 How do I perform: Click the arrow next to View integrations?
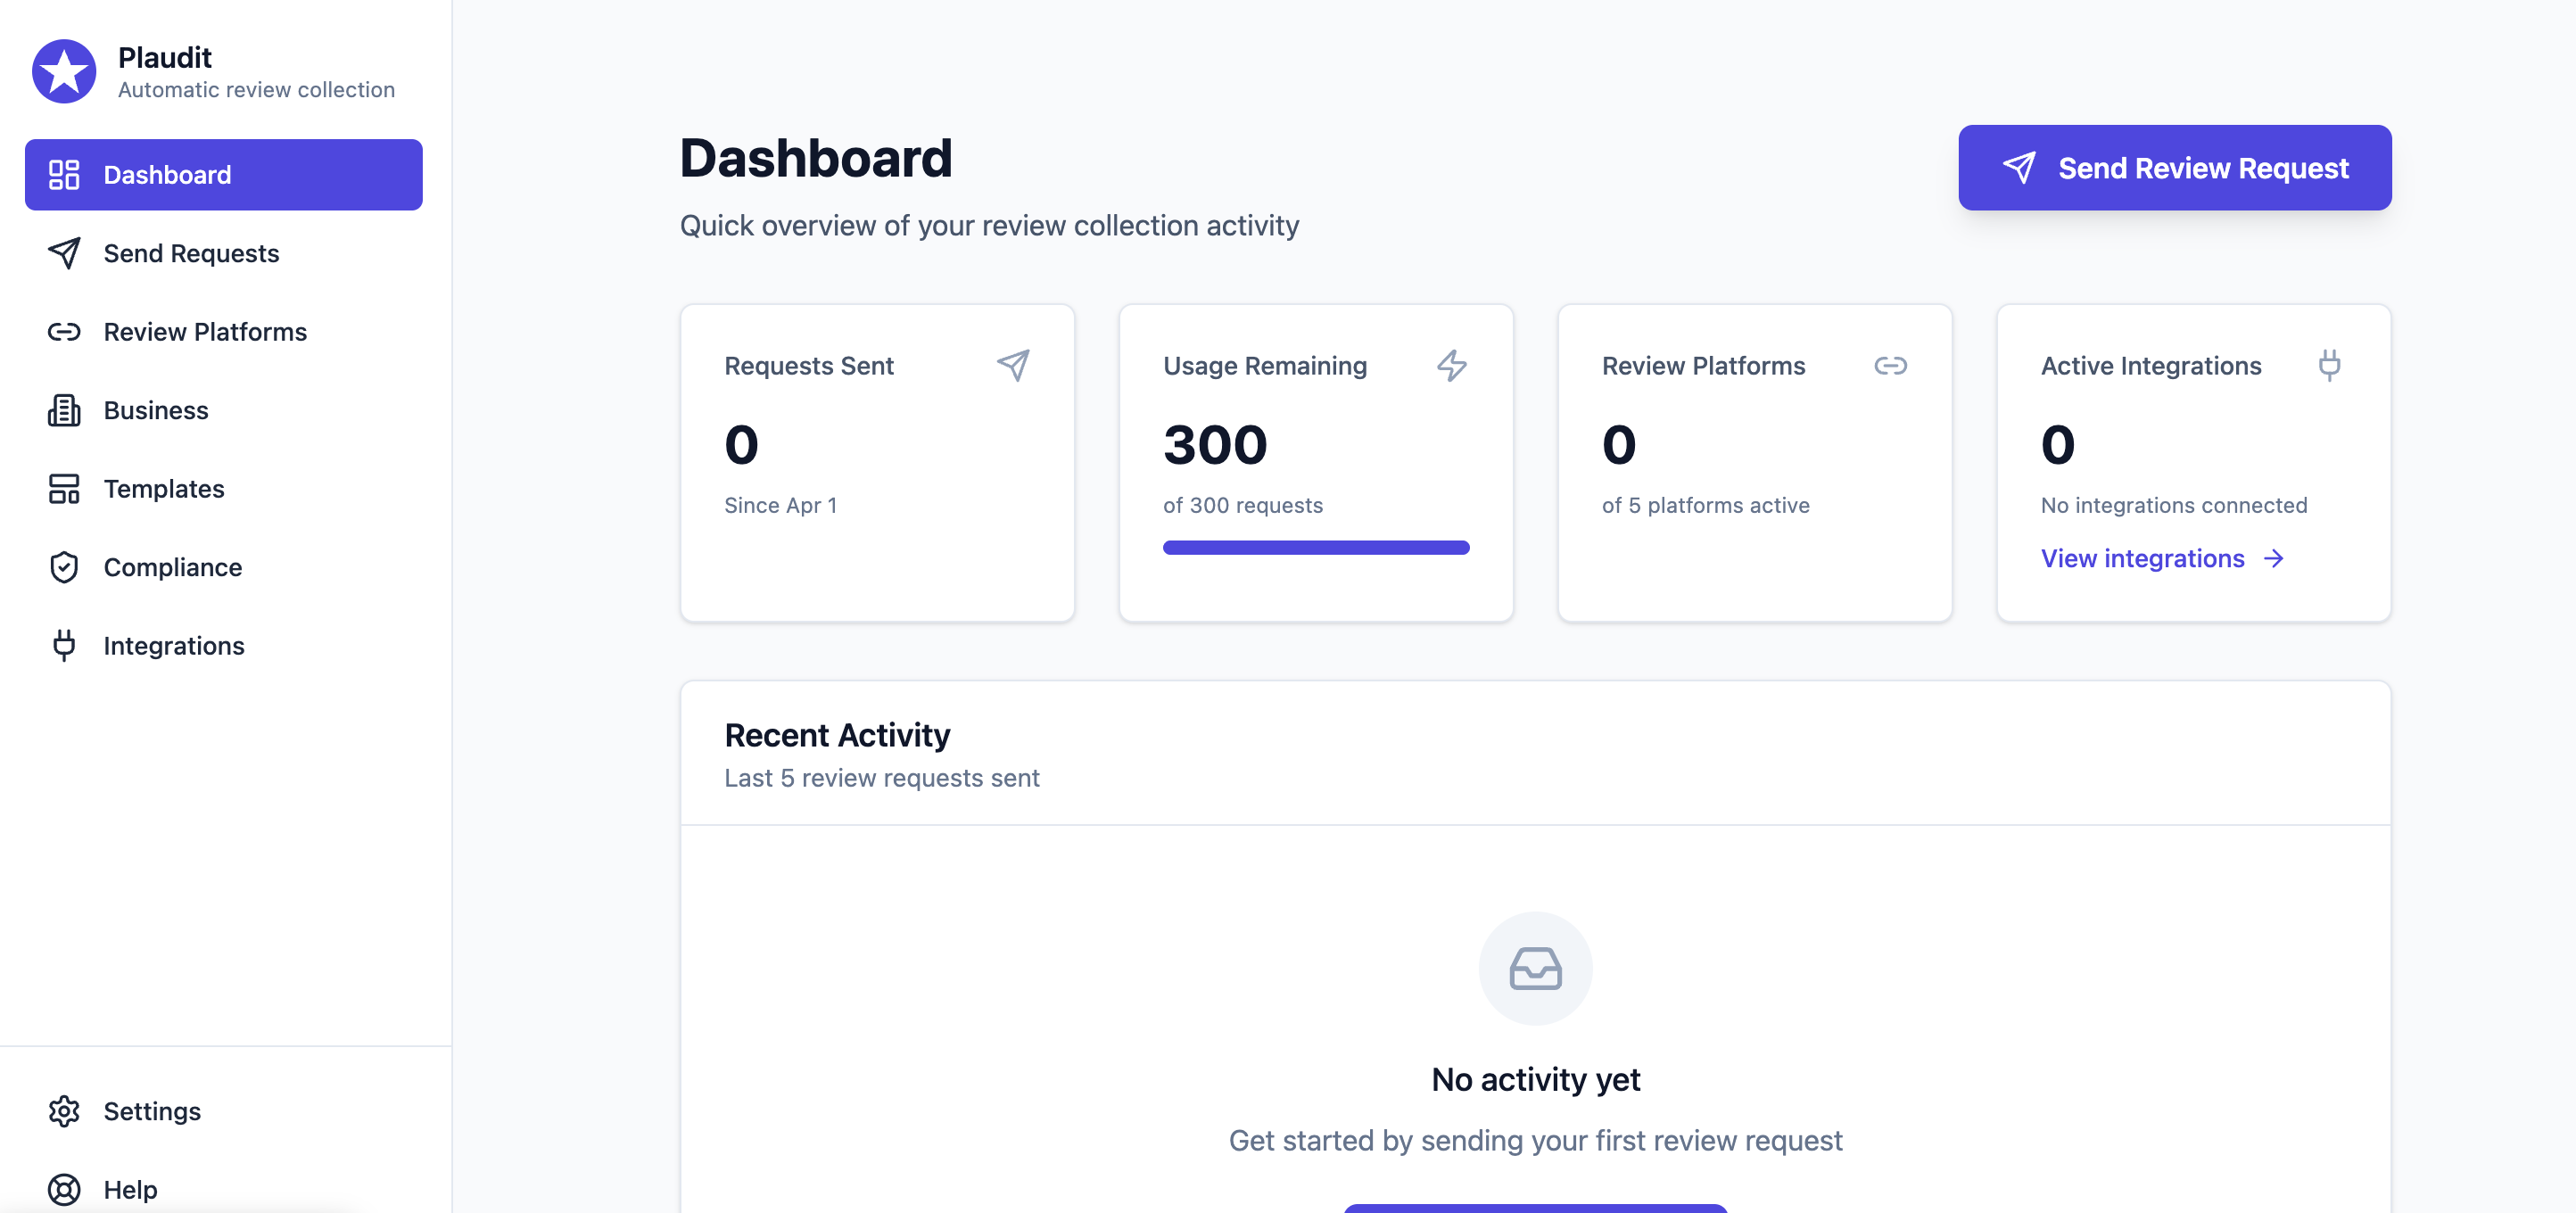coord(2274,558)
